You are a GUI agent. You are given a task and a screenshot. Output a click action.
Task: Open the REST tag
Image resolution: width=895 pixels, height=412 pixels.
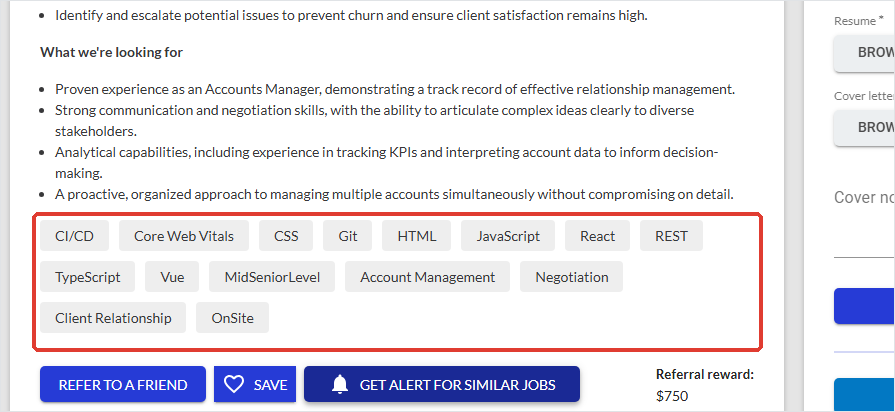click(x=671, y=236)
